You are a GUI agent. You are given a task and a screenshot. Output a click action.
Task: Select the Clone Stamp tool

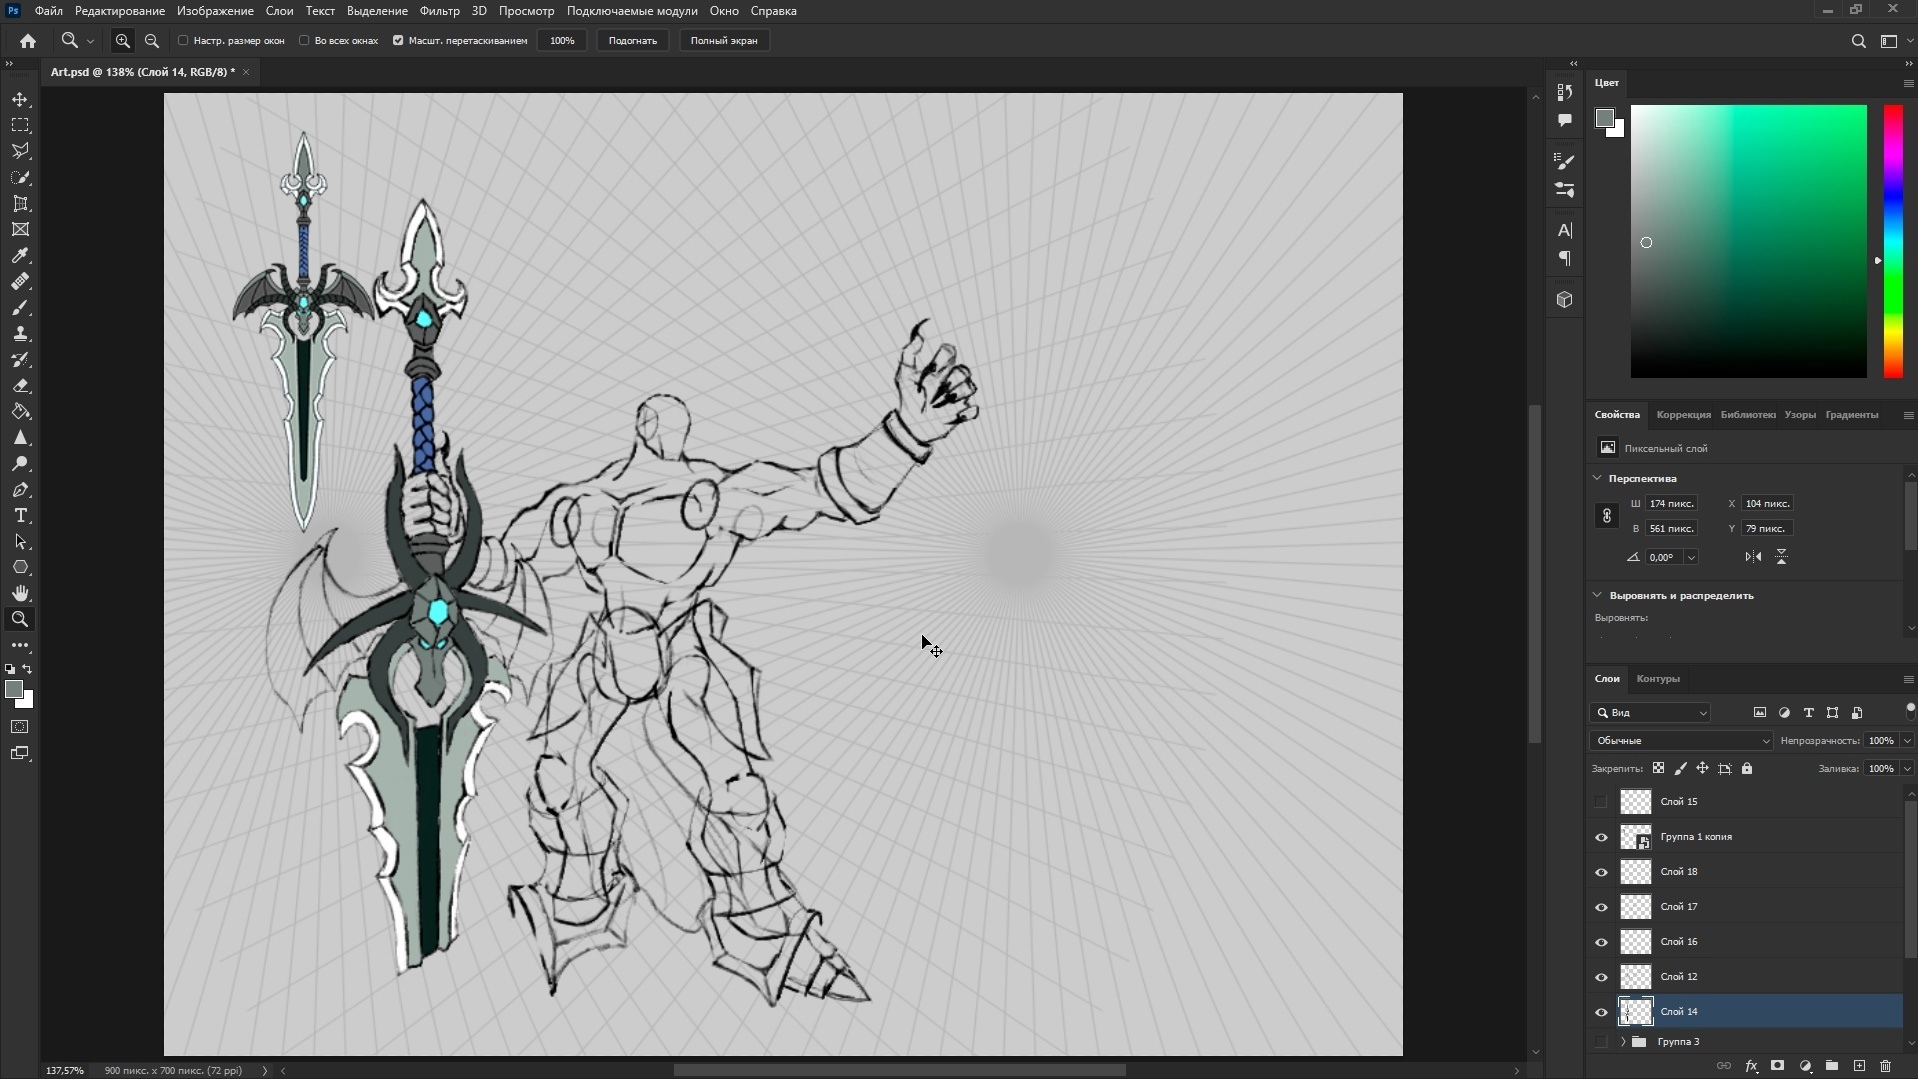20,334
